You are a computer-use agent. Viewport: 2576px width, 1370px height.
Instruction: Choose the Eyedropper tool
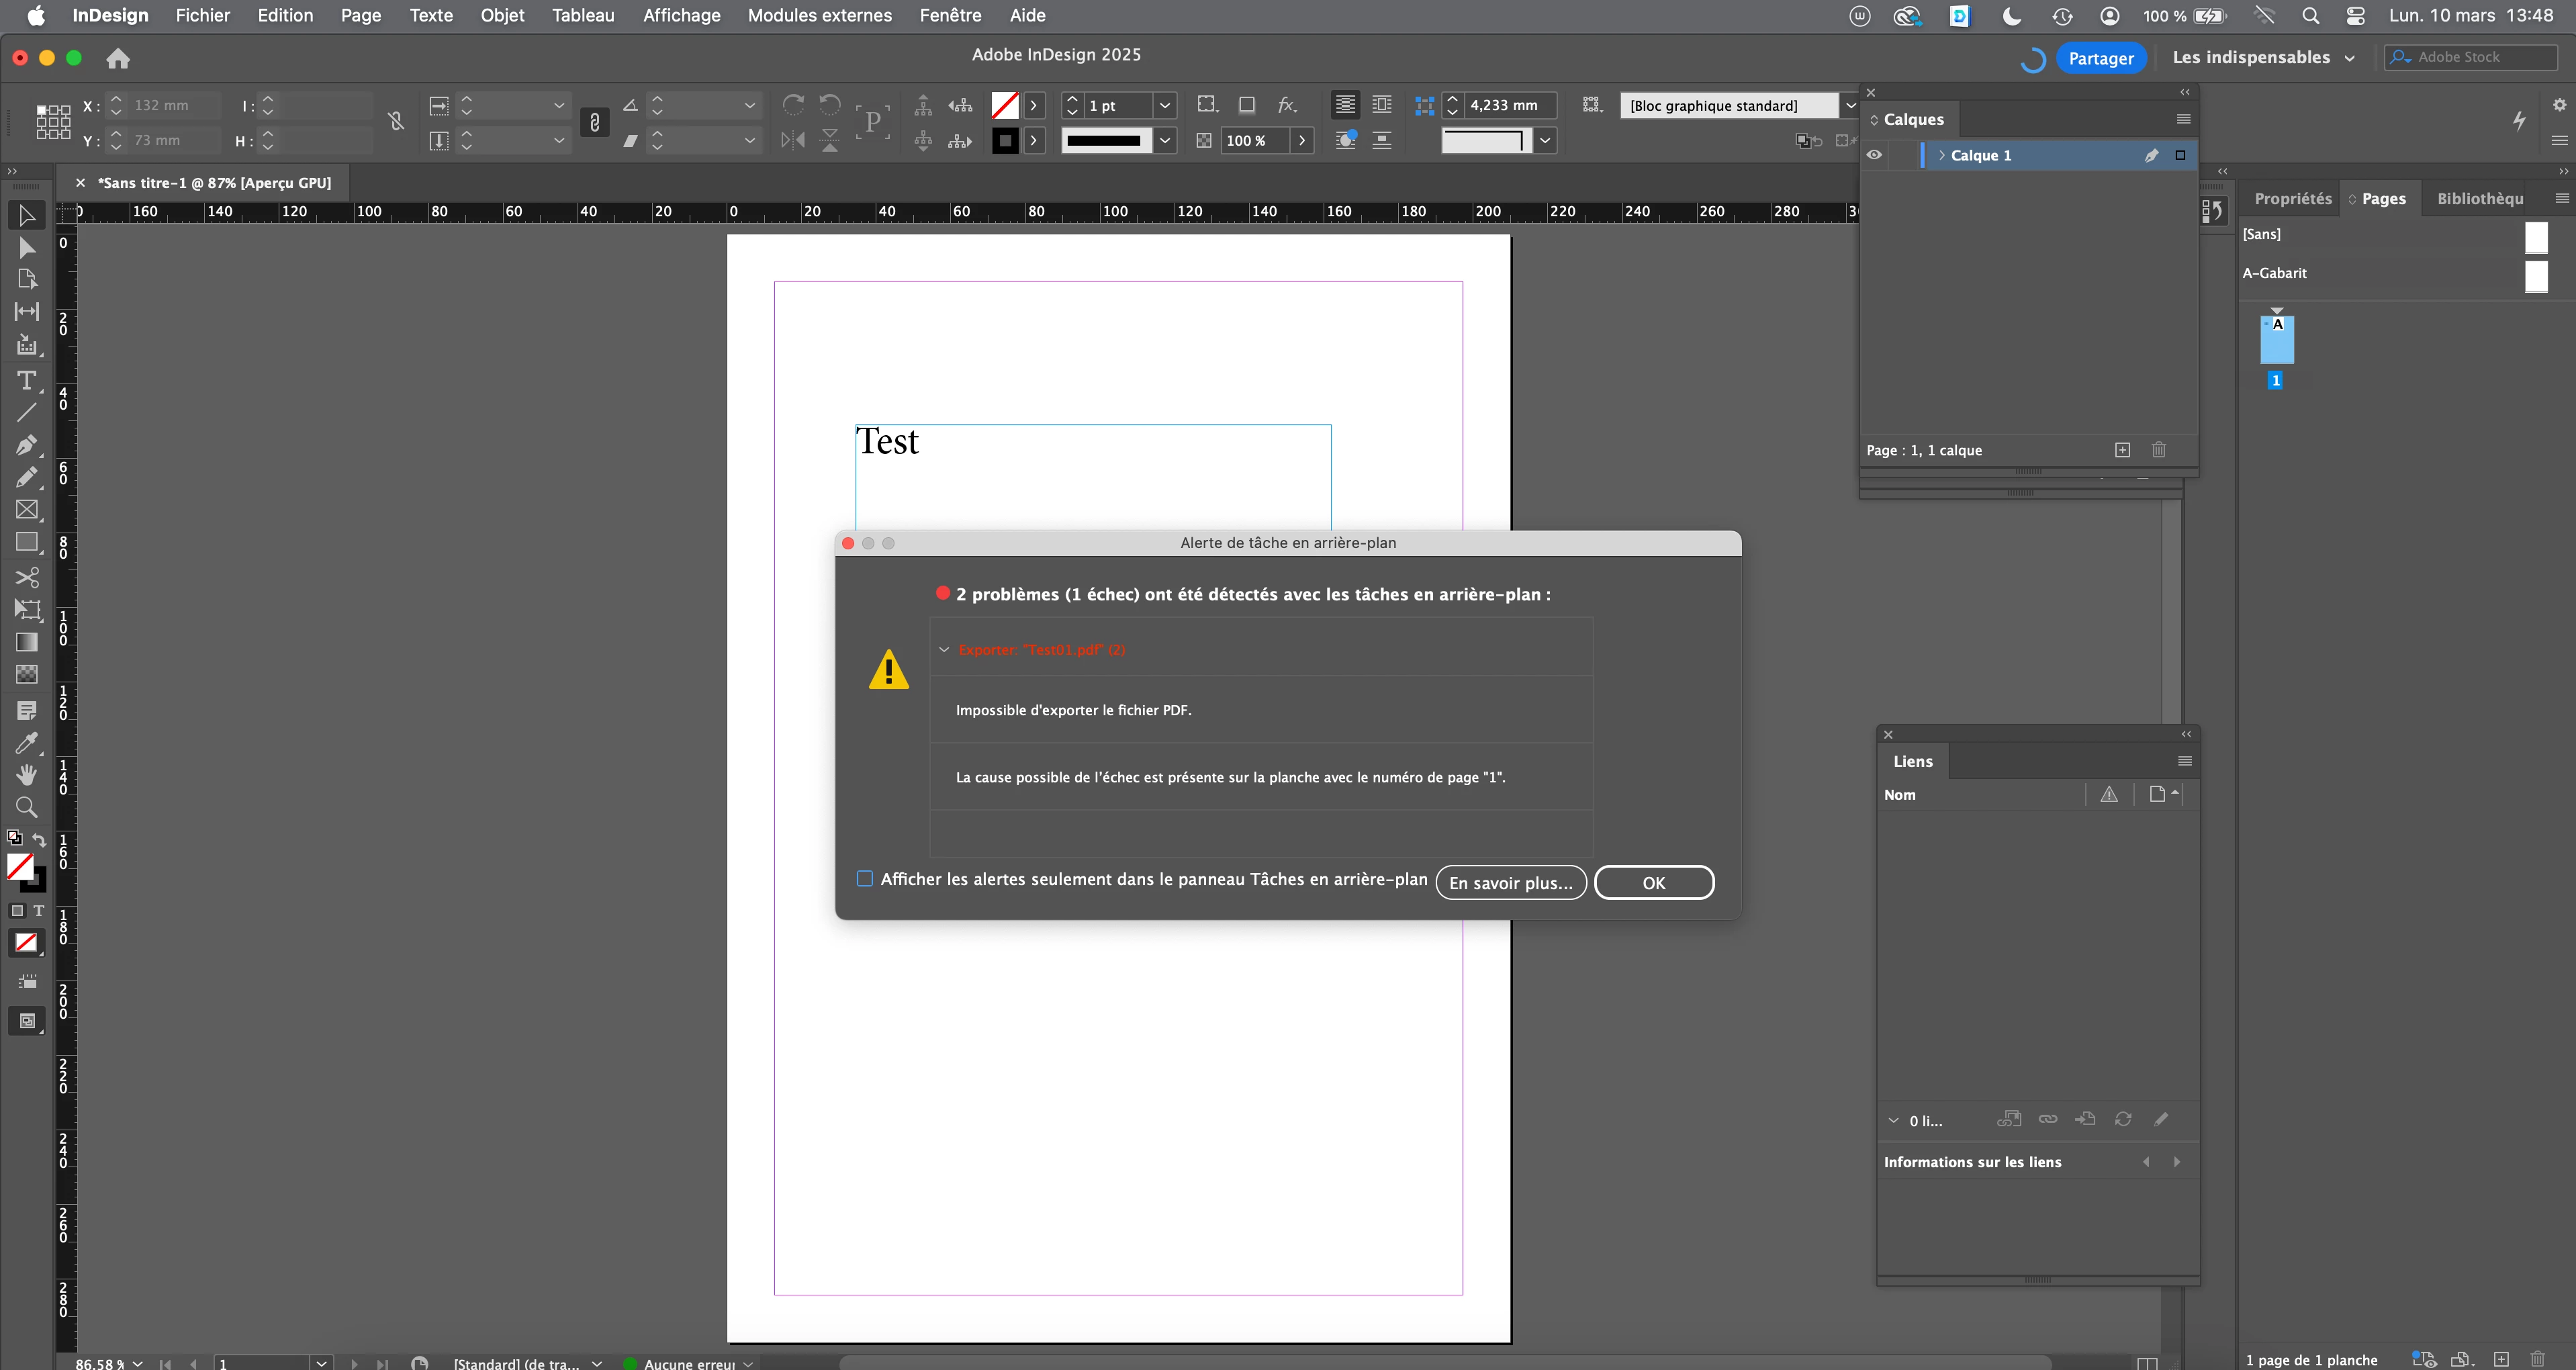pos(27,743)
